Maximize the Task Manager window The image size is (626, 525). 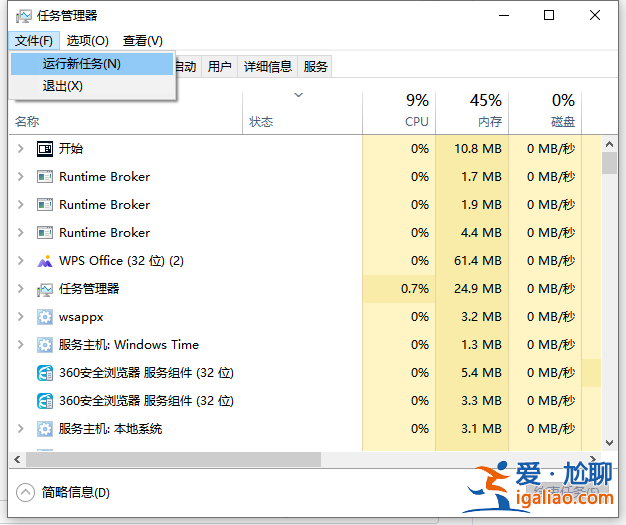click(x=549, y=16)
